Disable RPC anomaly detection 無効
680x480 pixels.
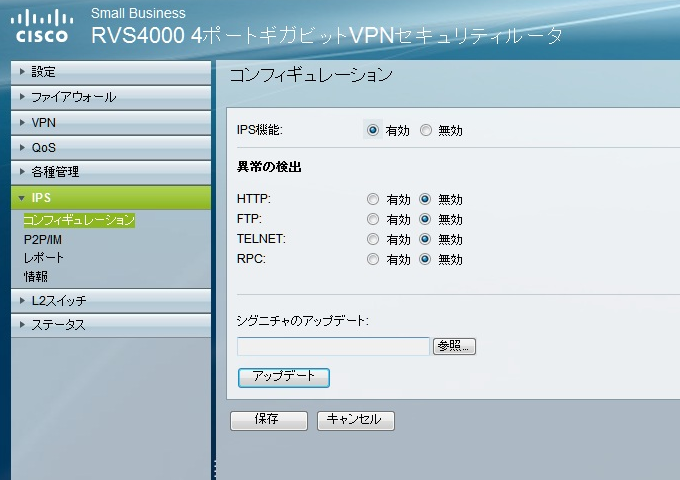coord(425,259)
